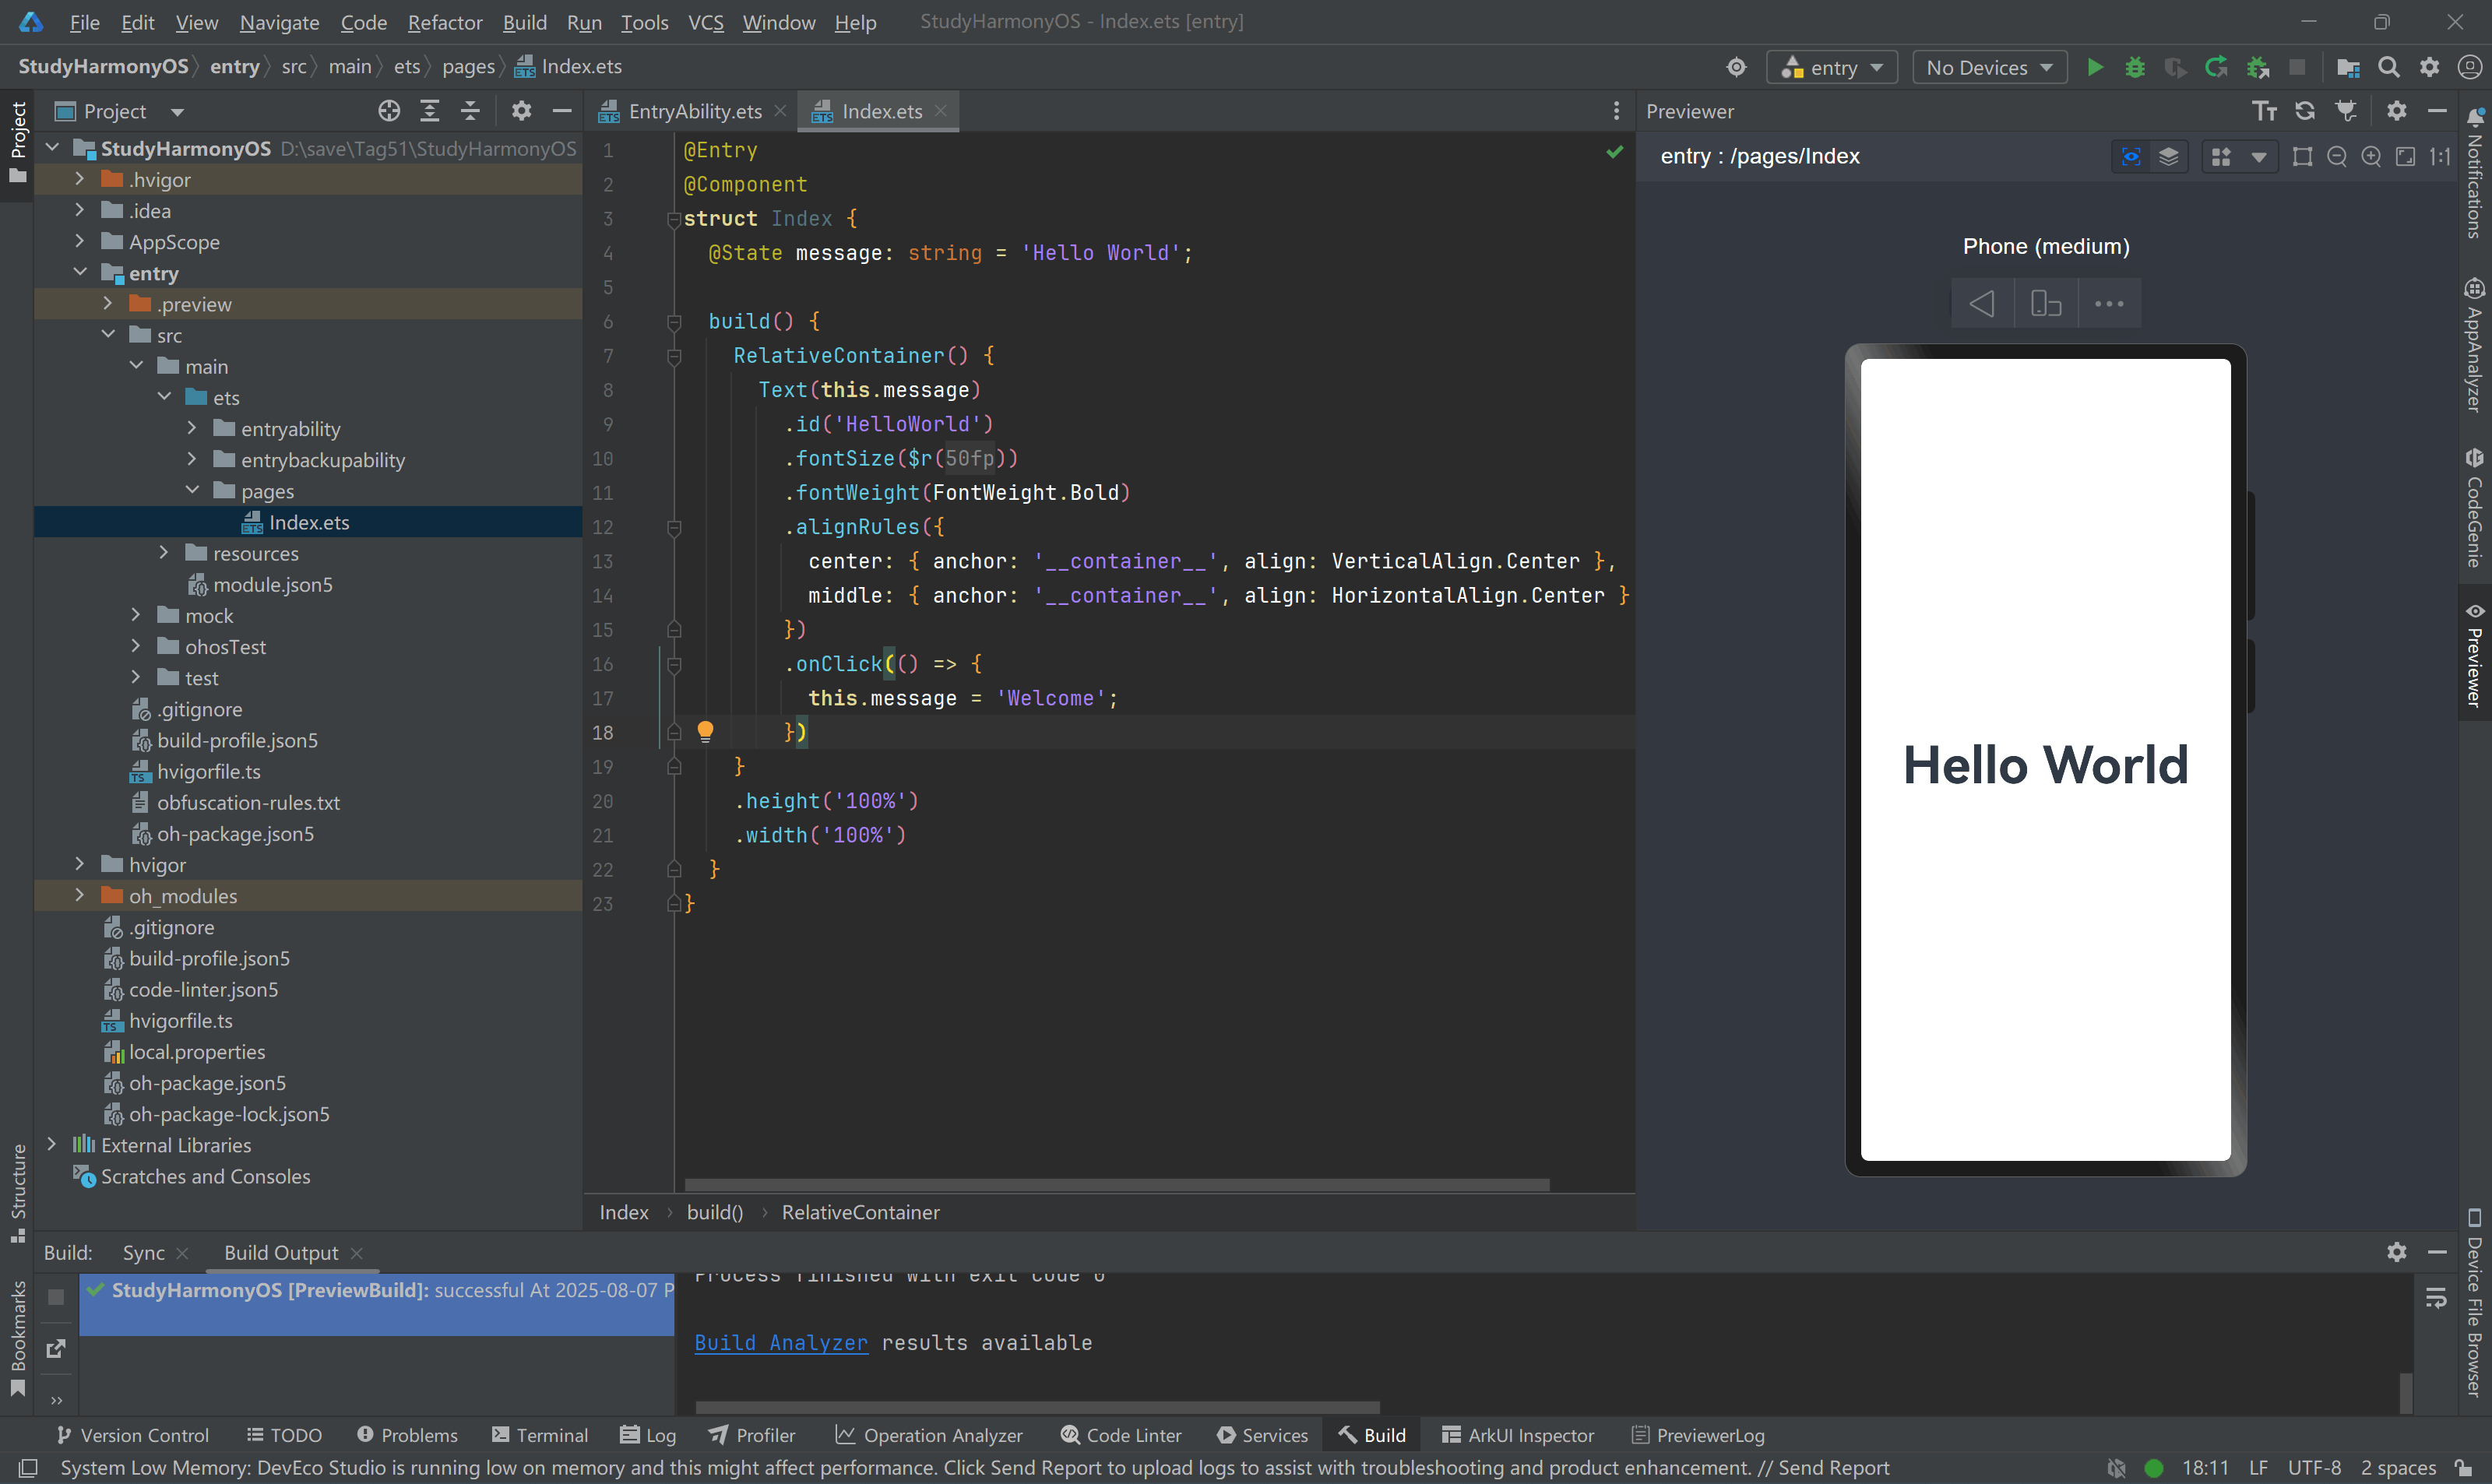Open the No Devices dropdown
The image size is (2492, 1484).
[x=1988, y=67]
